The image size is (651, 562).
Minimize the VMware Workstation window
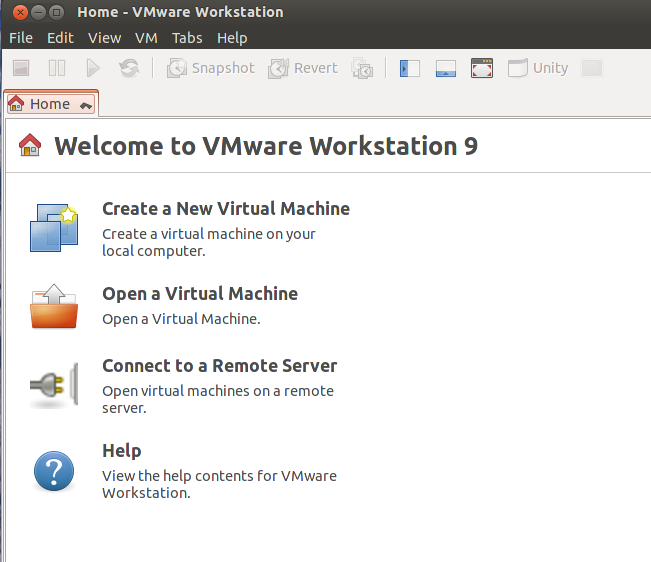tap(39, 12)
